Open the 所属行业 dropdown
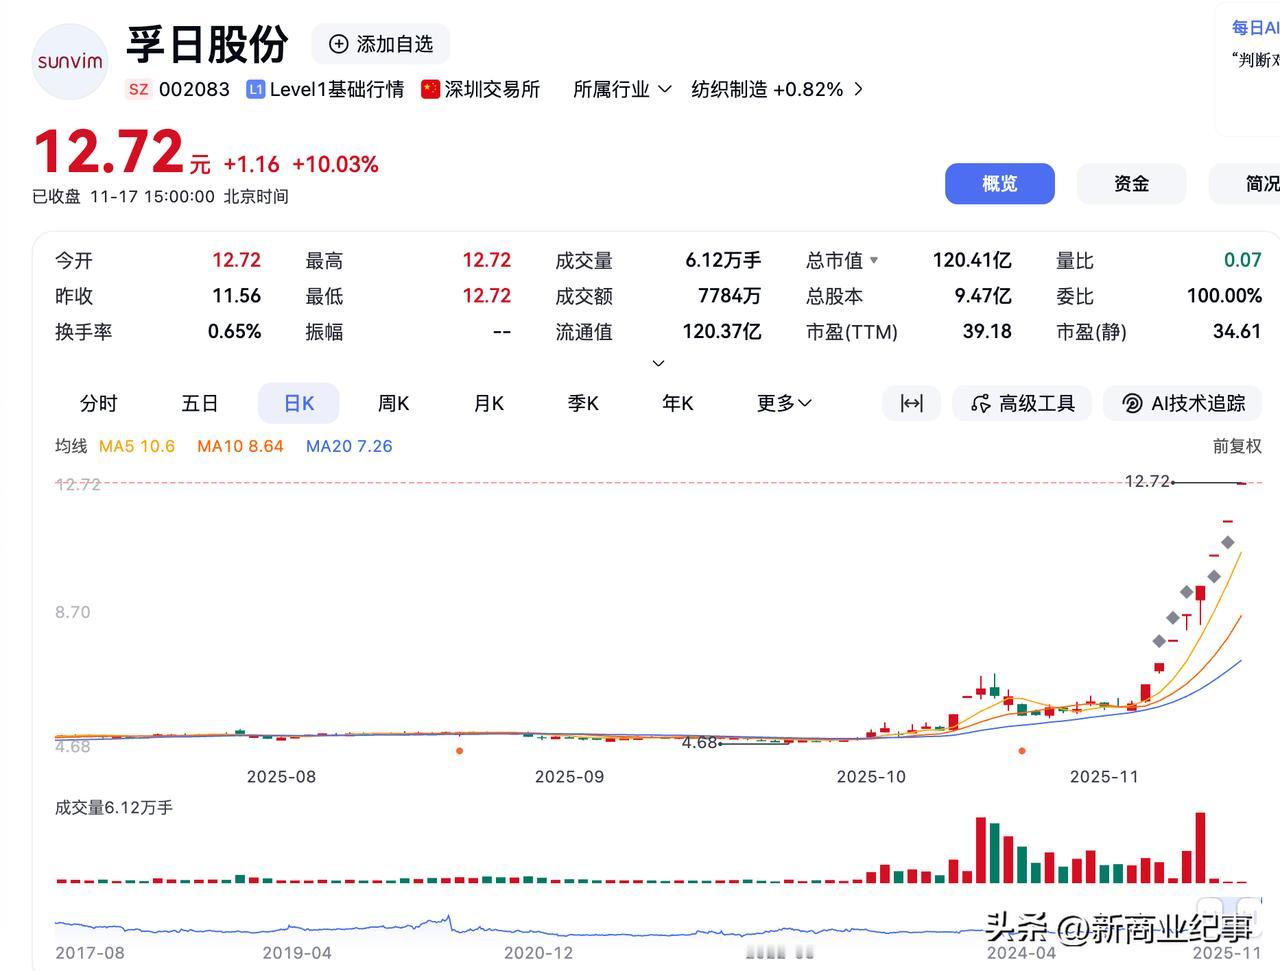The height and width of the screenshot is (971, 1280). (x=622, y=89)
